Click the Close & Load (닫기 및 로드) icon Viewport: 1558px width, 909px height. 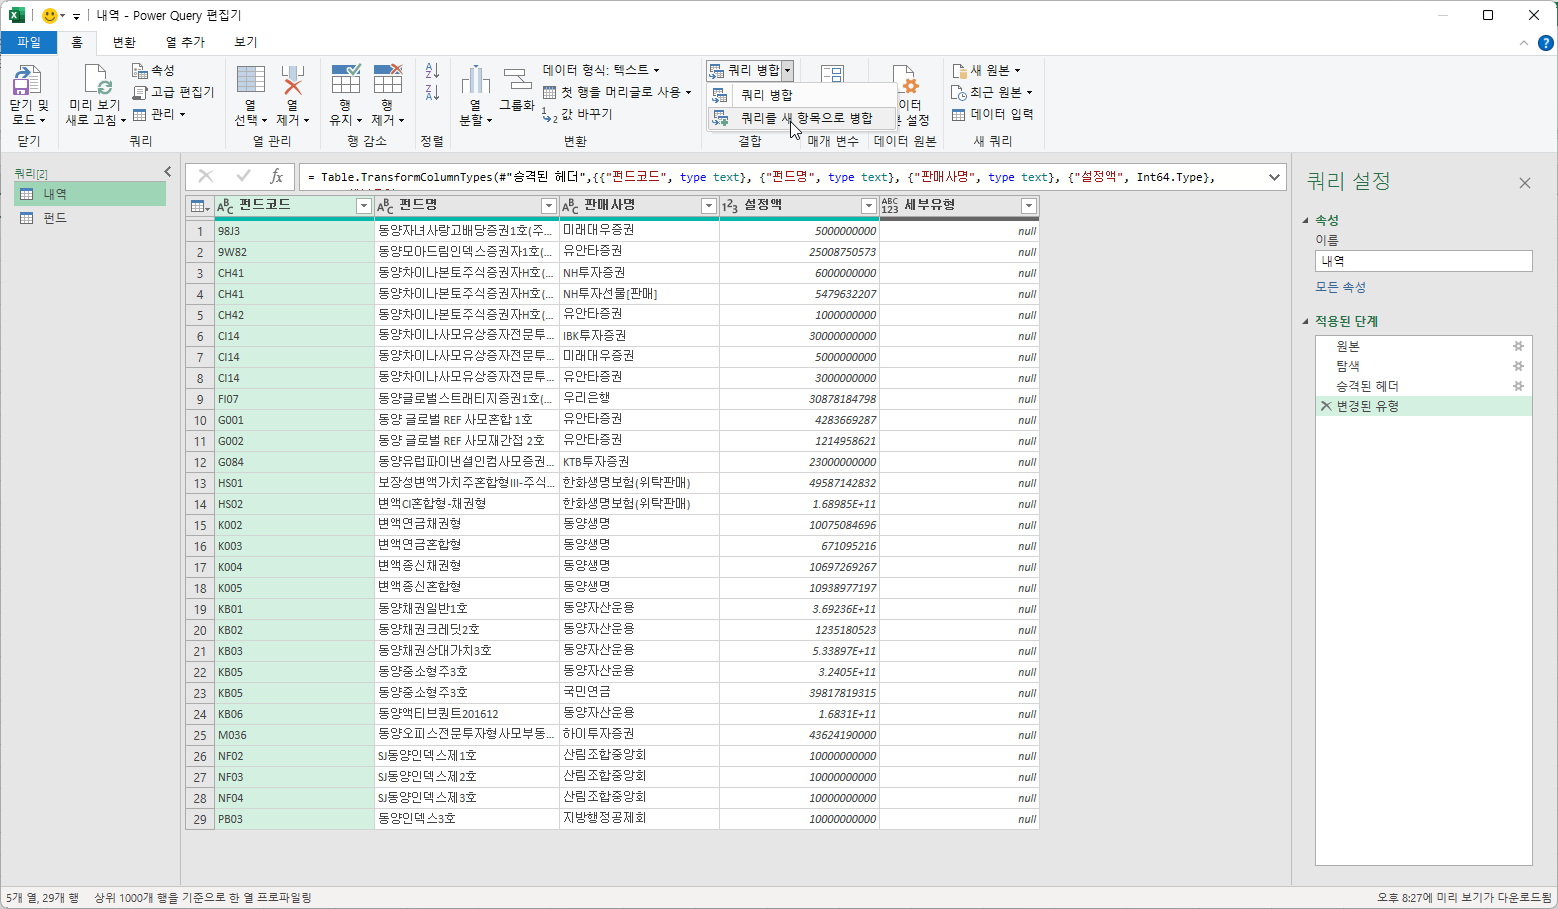[27, 80]
